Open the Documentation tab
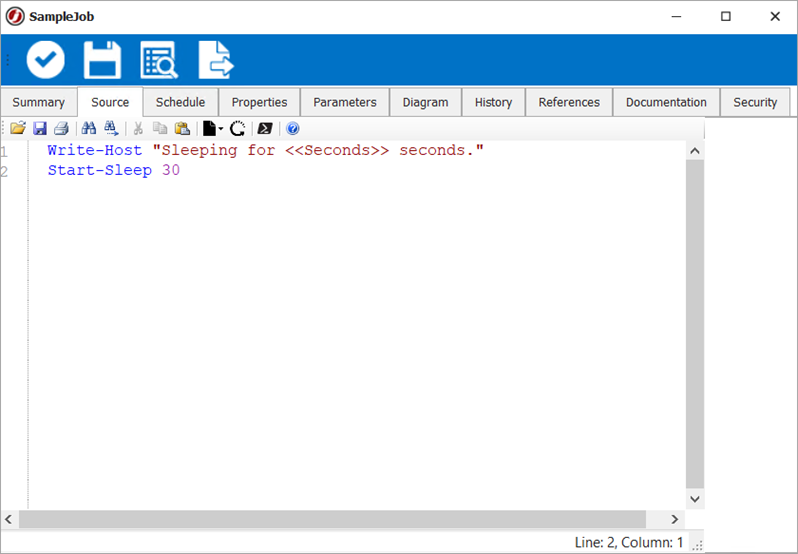 666,102
